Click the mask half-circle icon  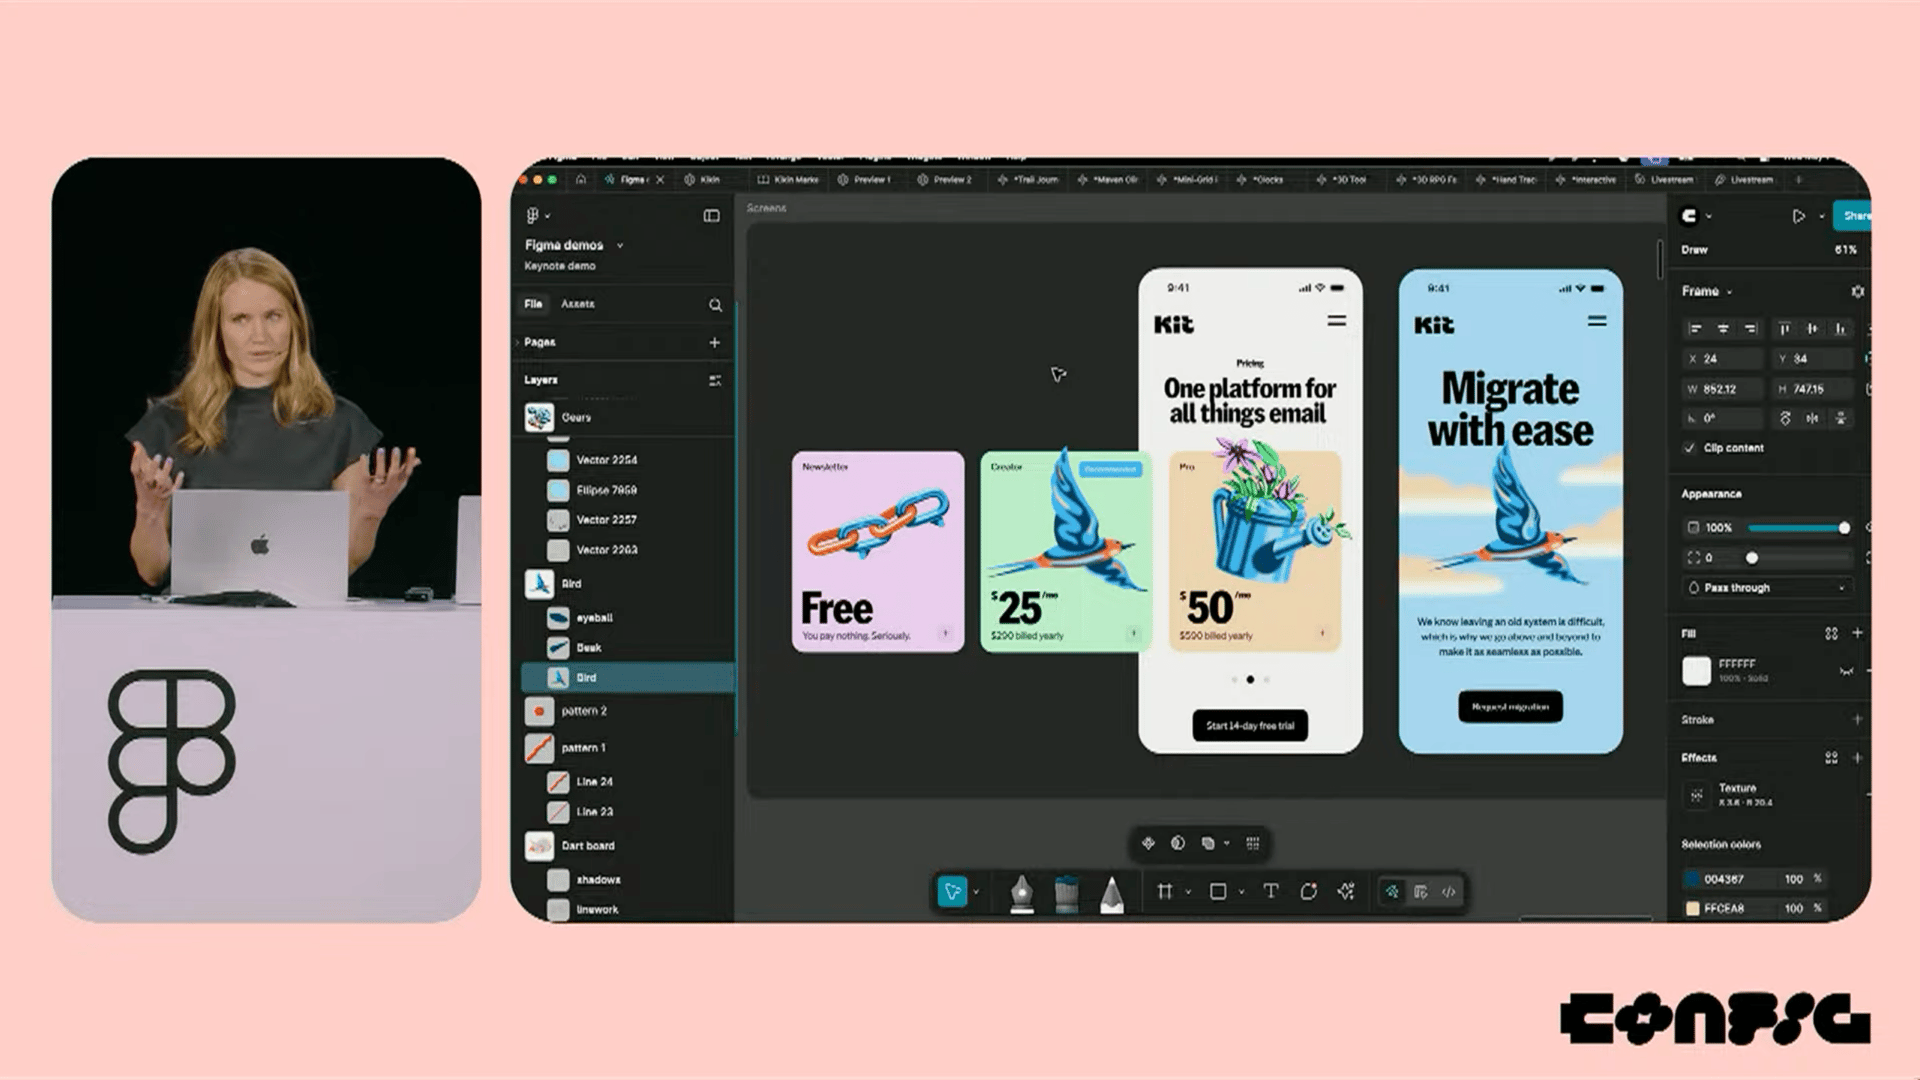coord(1178,843)
